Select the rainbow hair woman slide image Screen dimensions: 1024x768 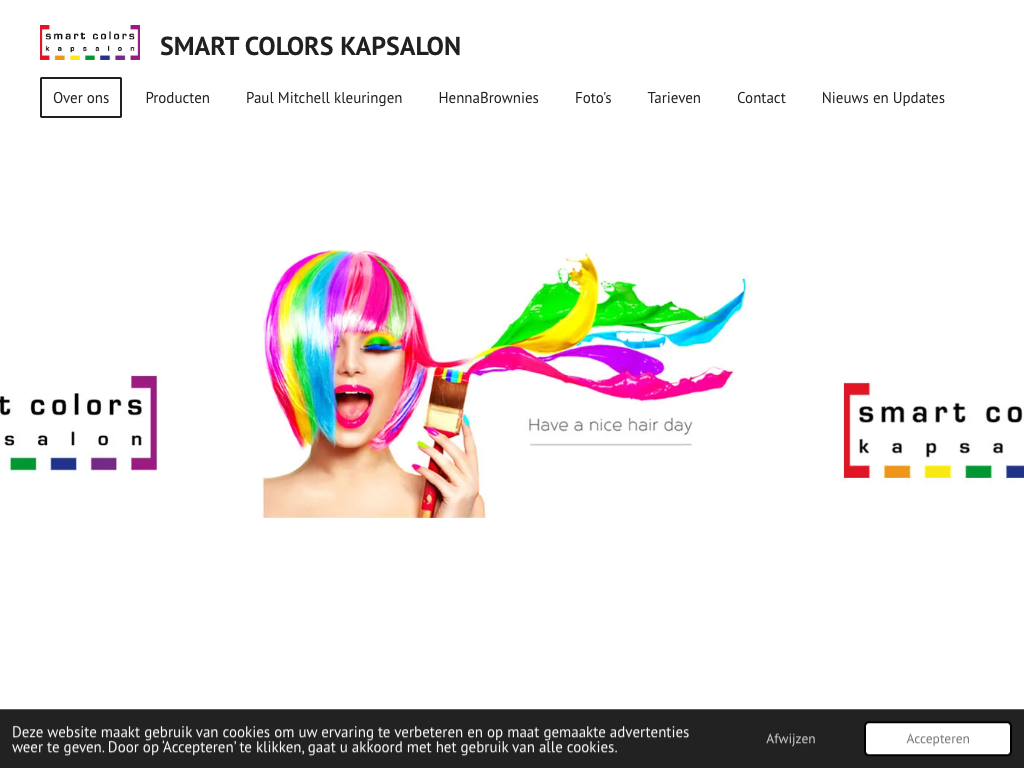(504, 384)
